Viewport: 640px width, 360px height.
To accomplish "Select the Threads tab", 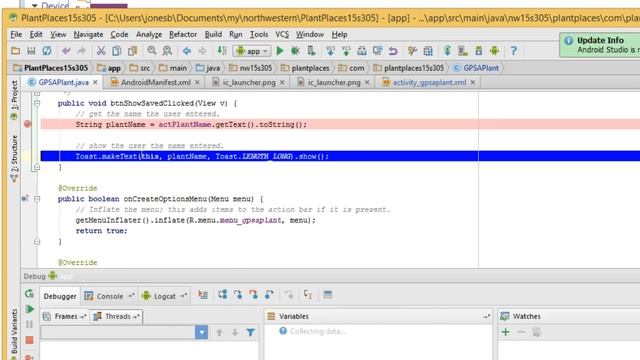I will coord(117,316).
